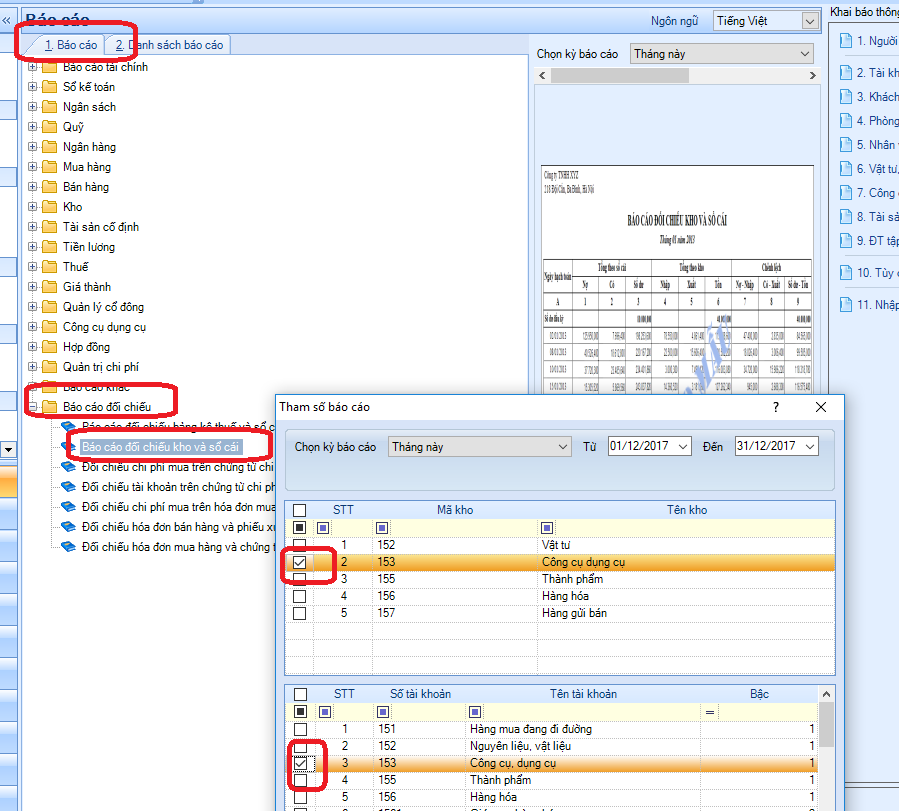Click report icon for 'Đối chiếu chi phí mua trên chứng từ'
Screen dimensions: 899x811
point(69,467)
